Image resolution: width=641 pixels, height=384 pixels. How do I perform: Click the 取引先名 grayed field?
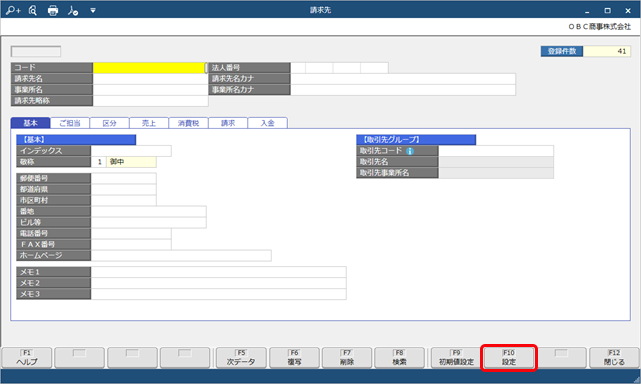point(496,162)
